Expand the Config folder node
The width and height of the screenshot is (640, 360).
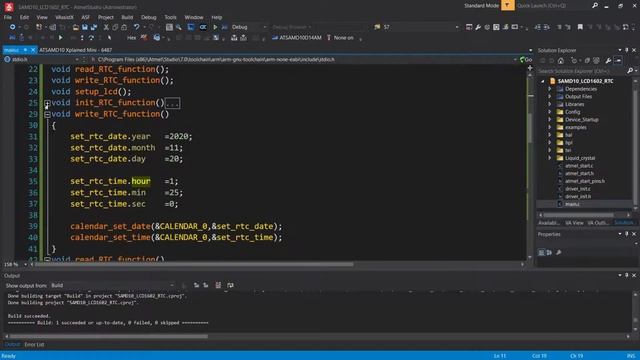(x=550, y=112)
